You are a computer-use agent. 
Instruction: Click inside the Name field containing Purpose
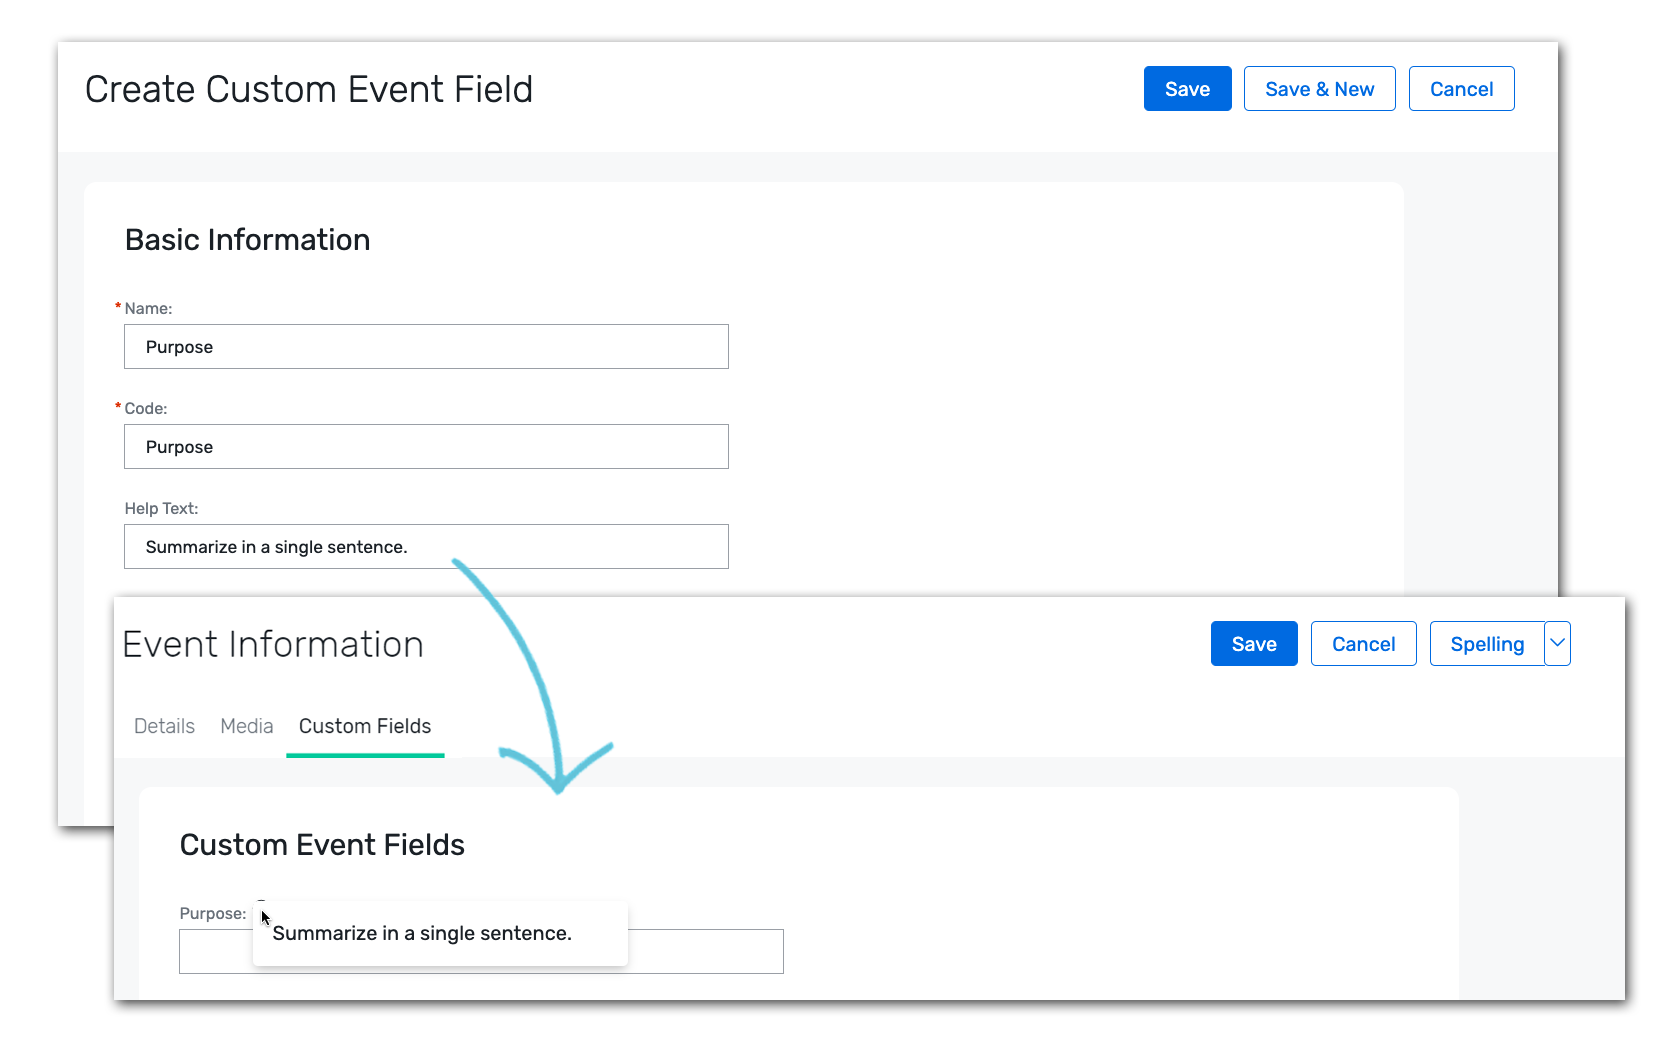tap(425, 346)
